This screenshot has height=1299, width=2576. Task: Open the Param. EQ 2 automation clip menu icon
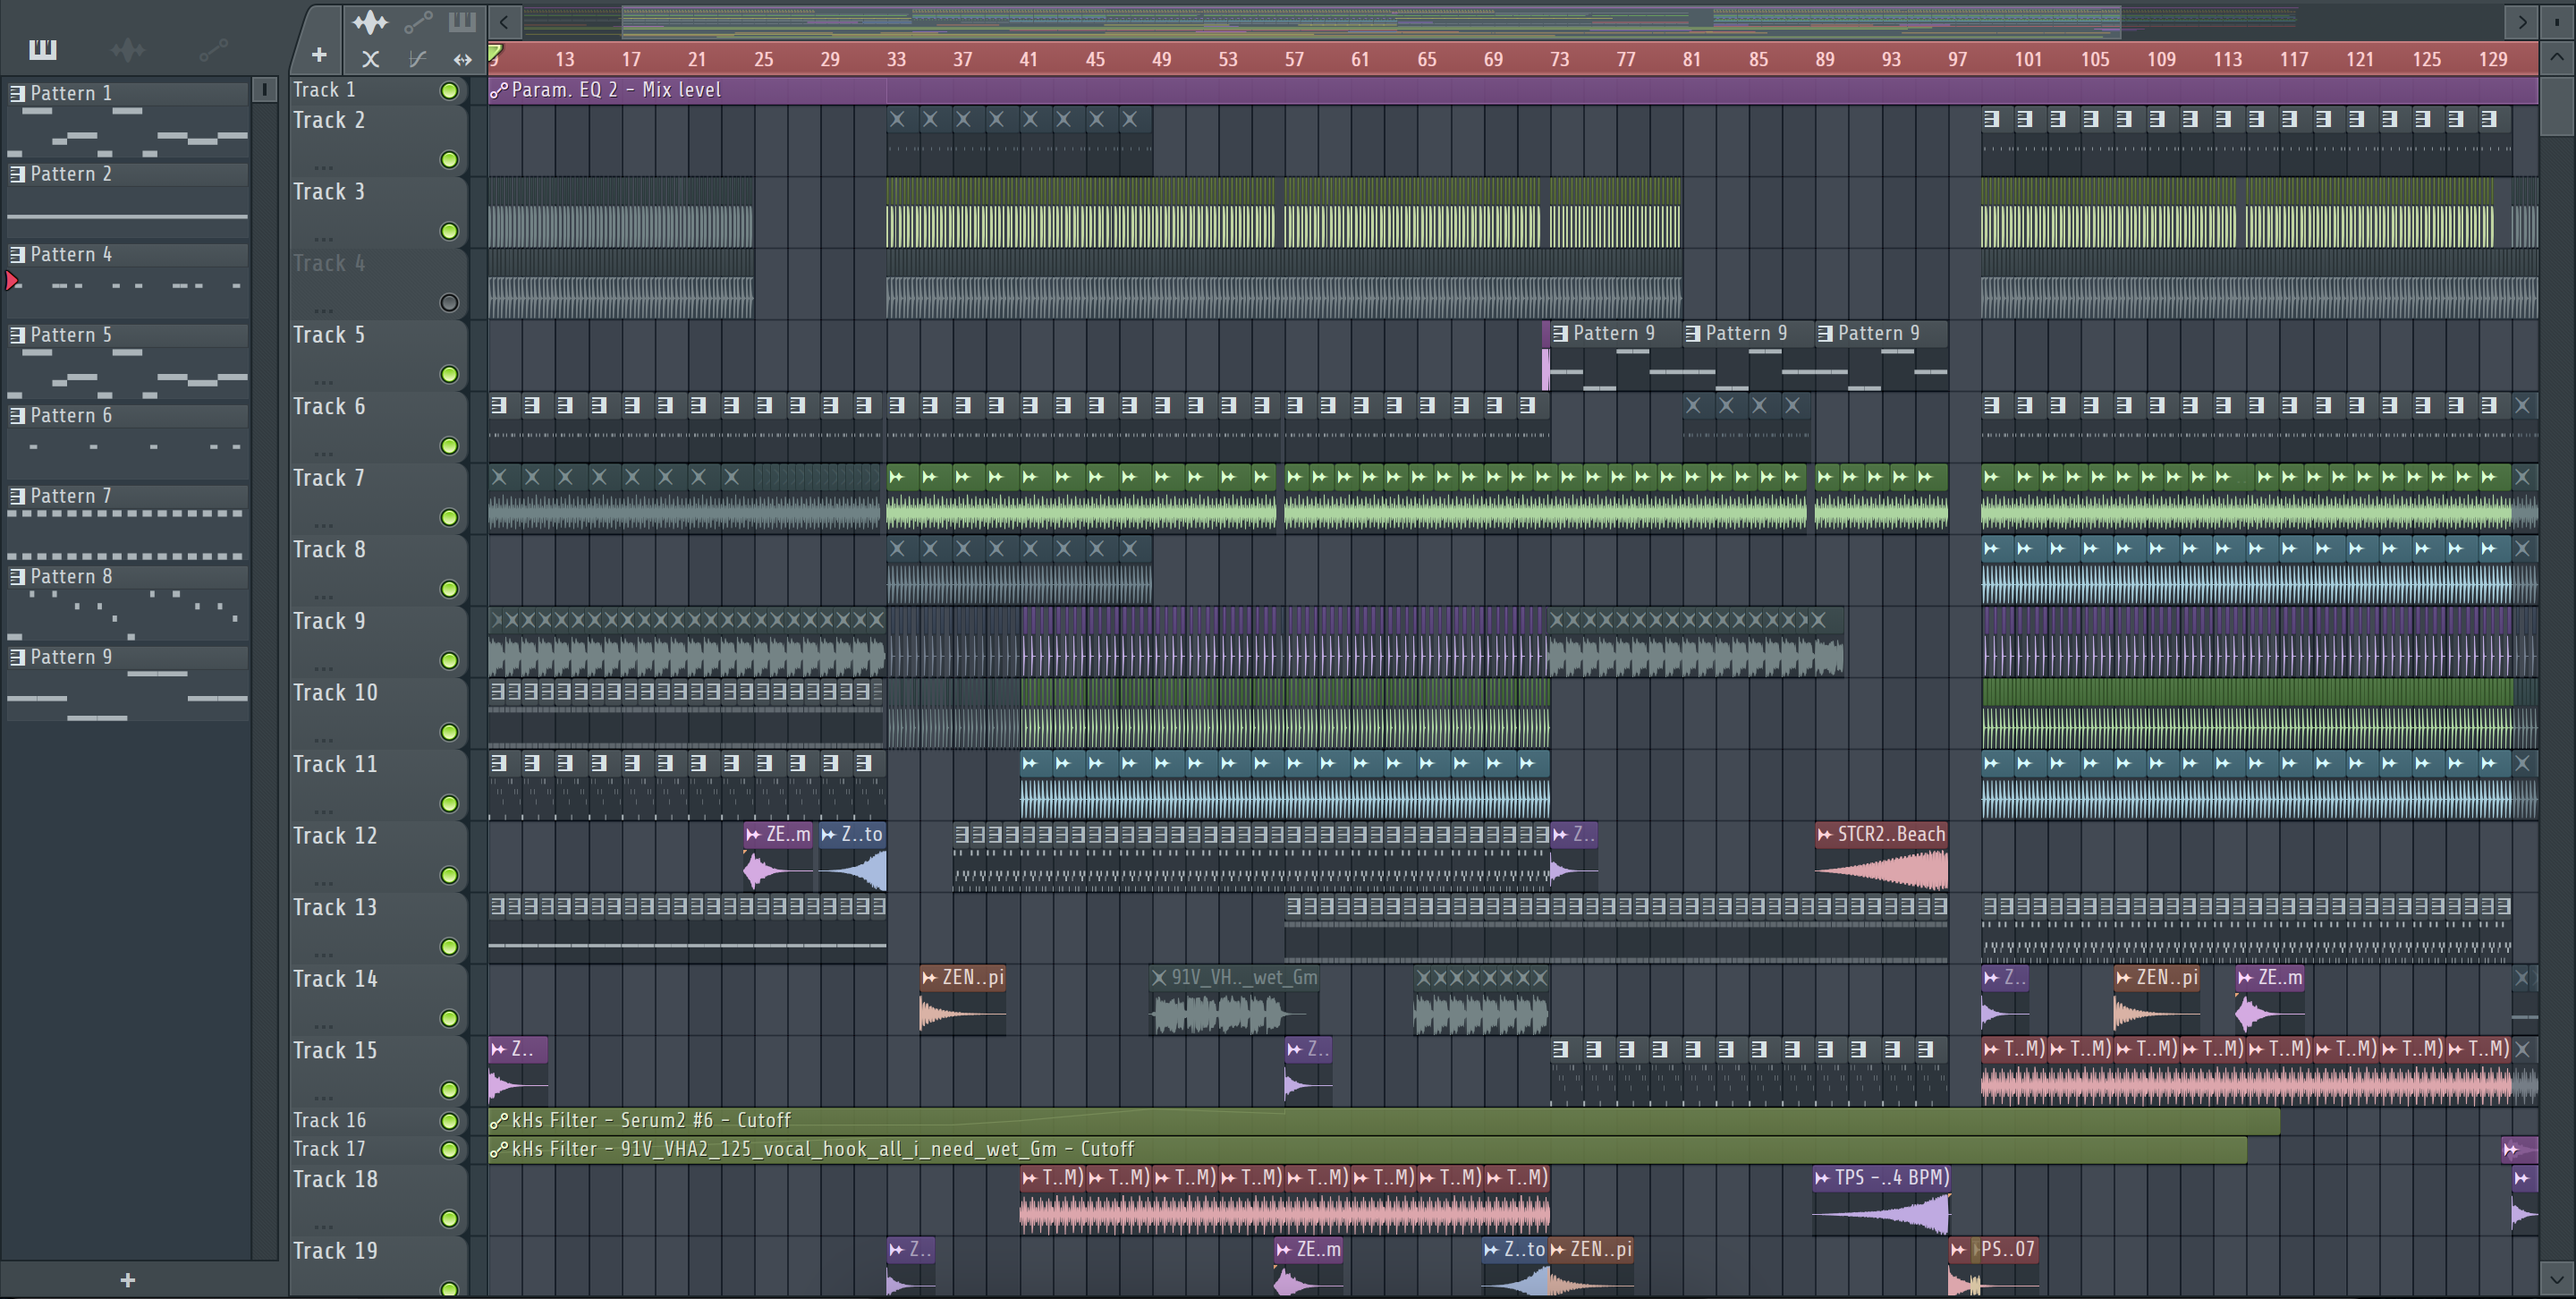tap(498, 91)
